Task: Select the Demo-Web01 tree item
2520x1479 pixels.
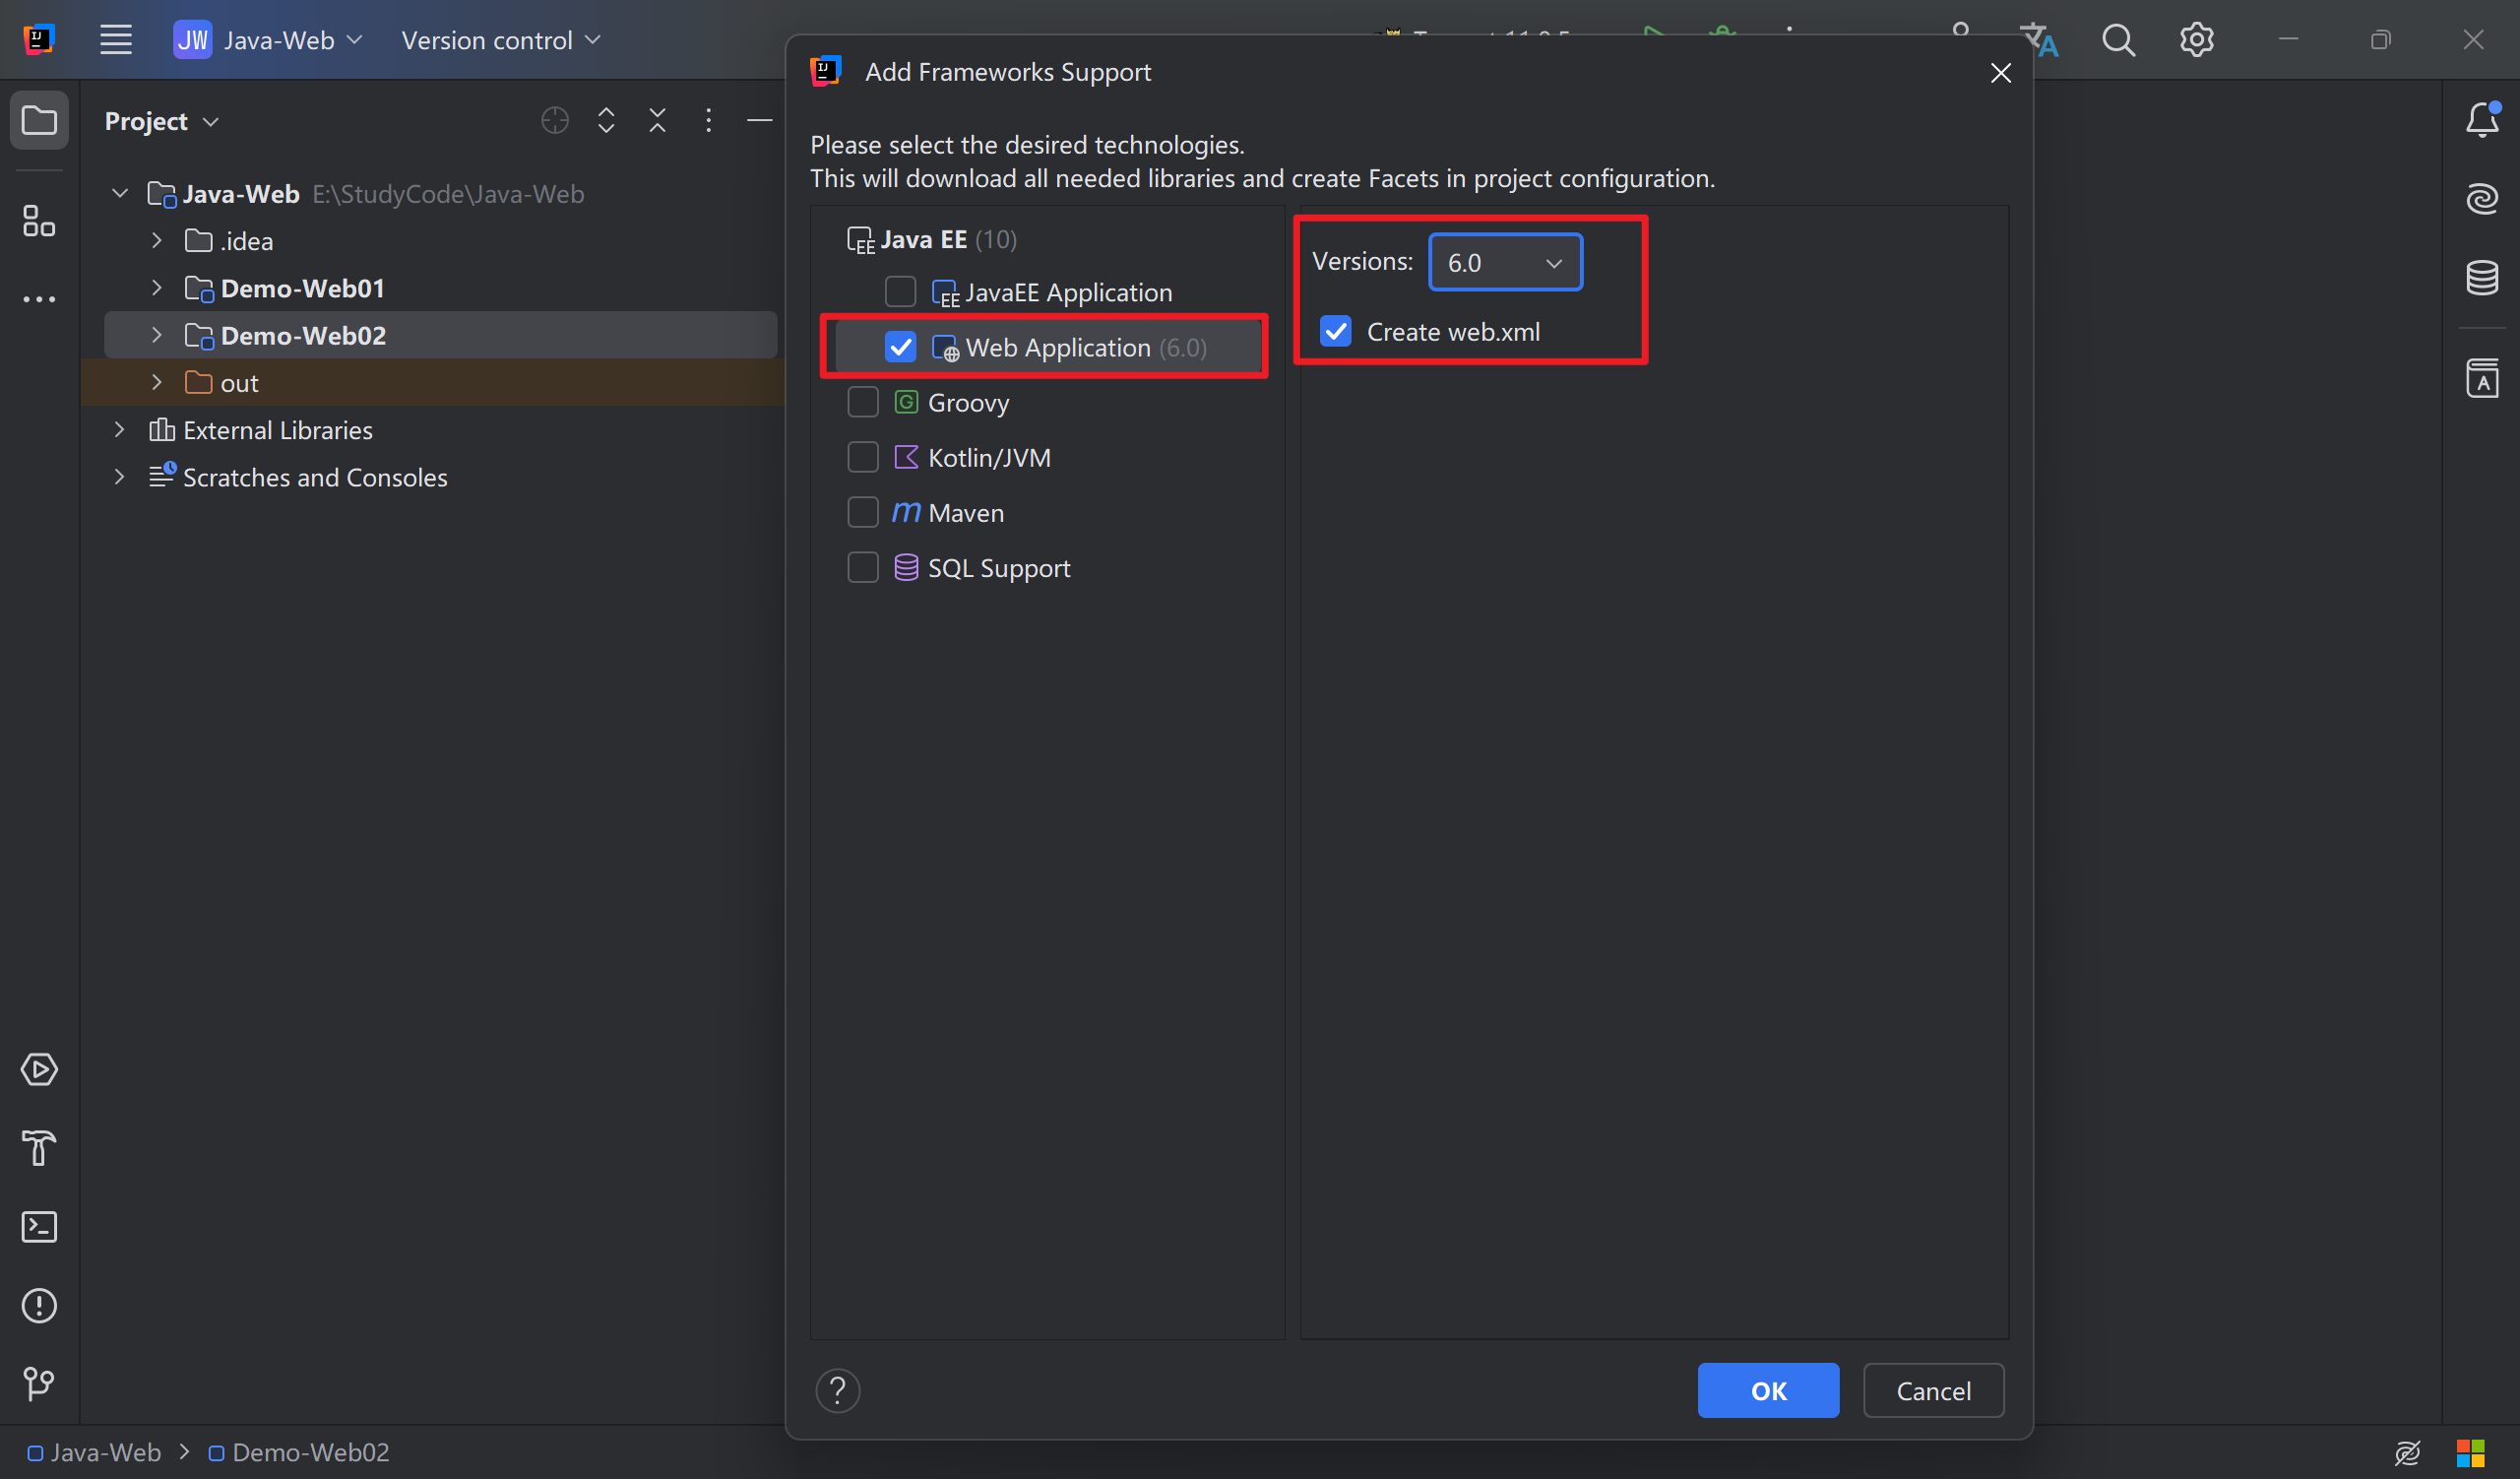Action: tap(302, 288)
